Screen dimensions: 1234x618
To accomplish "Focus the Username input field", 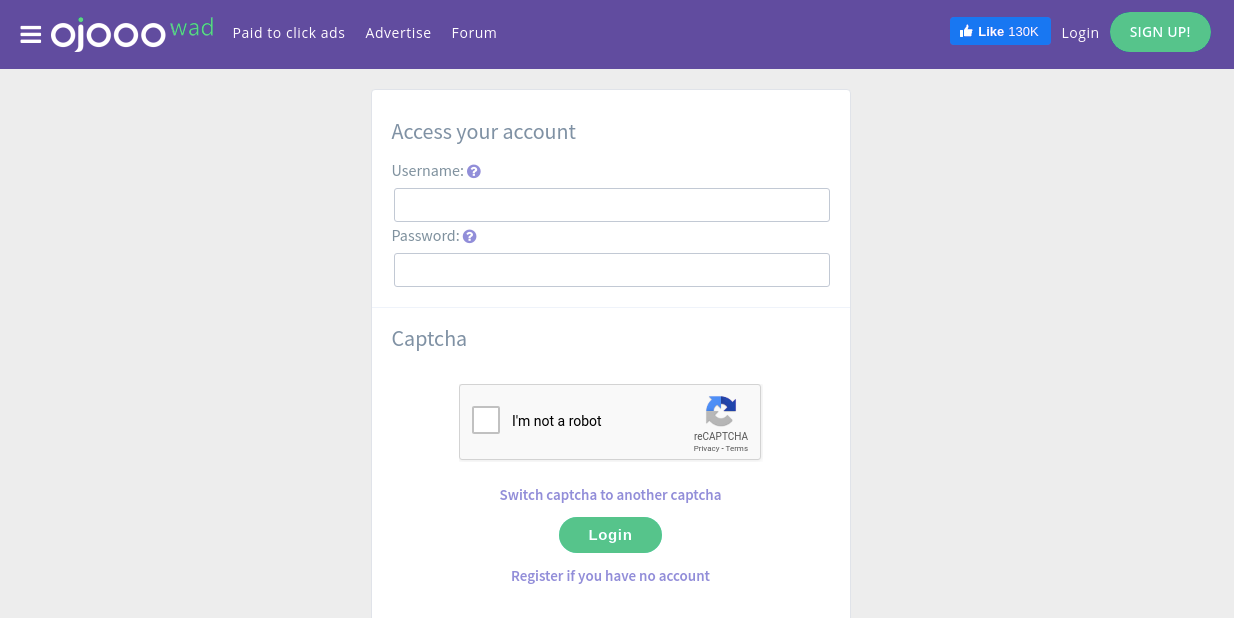I will 612,205.
